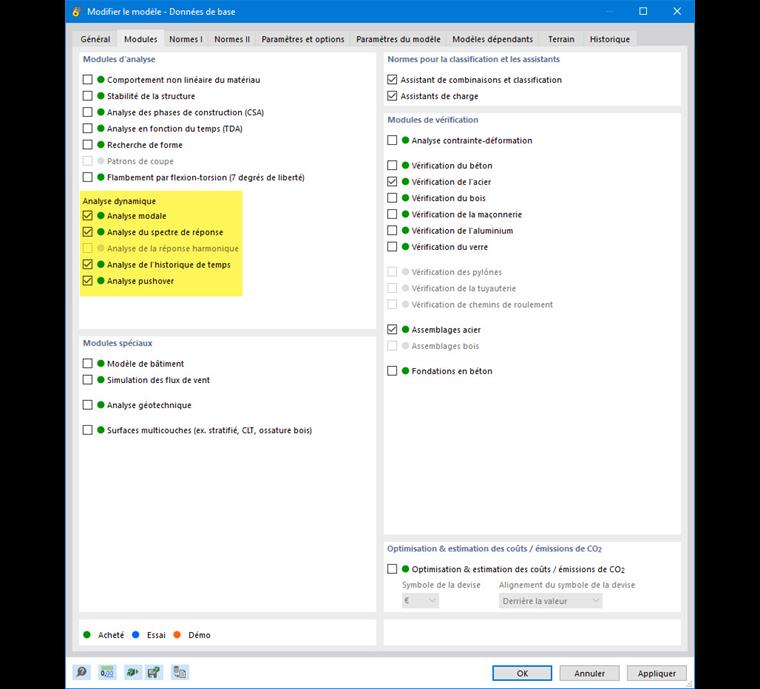Click the greyed Patrons de coupe label

click(140, 161)
